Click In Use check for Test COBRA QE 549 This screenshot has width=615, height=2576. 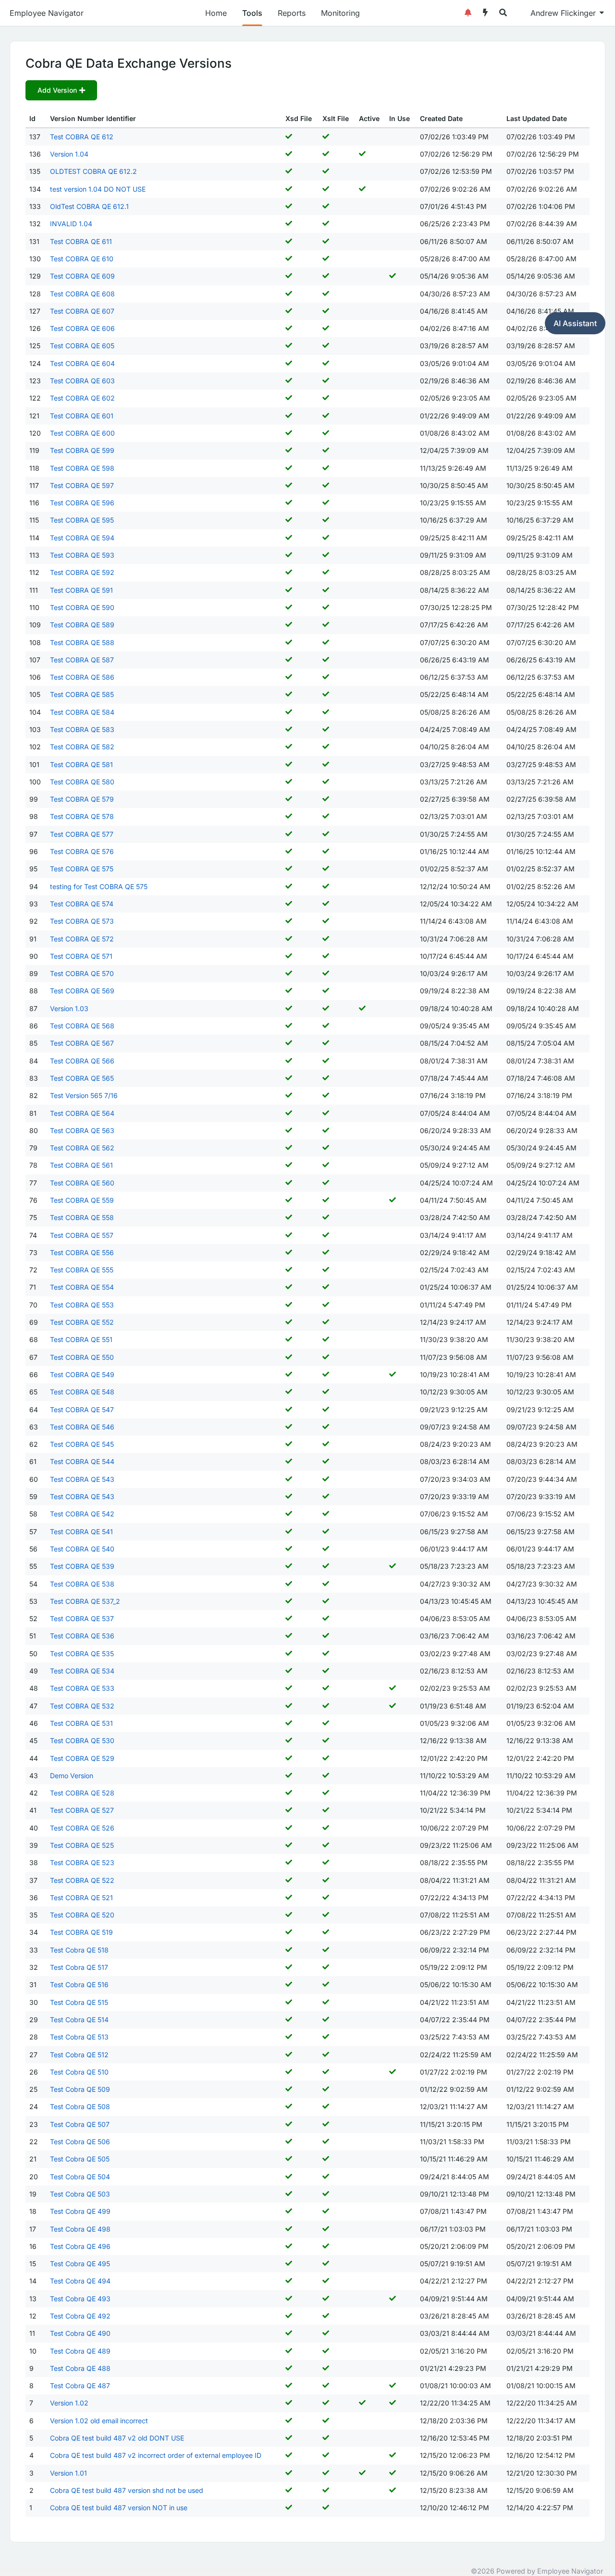click(392, 1374)
